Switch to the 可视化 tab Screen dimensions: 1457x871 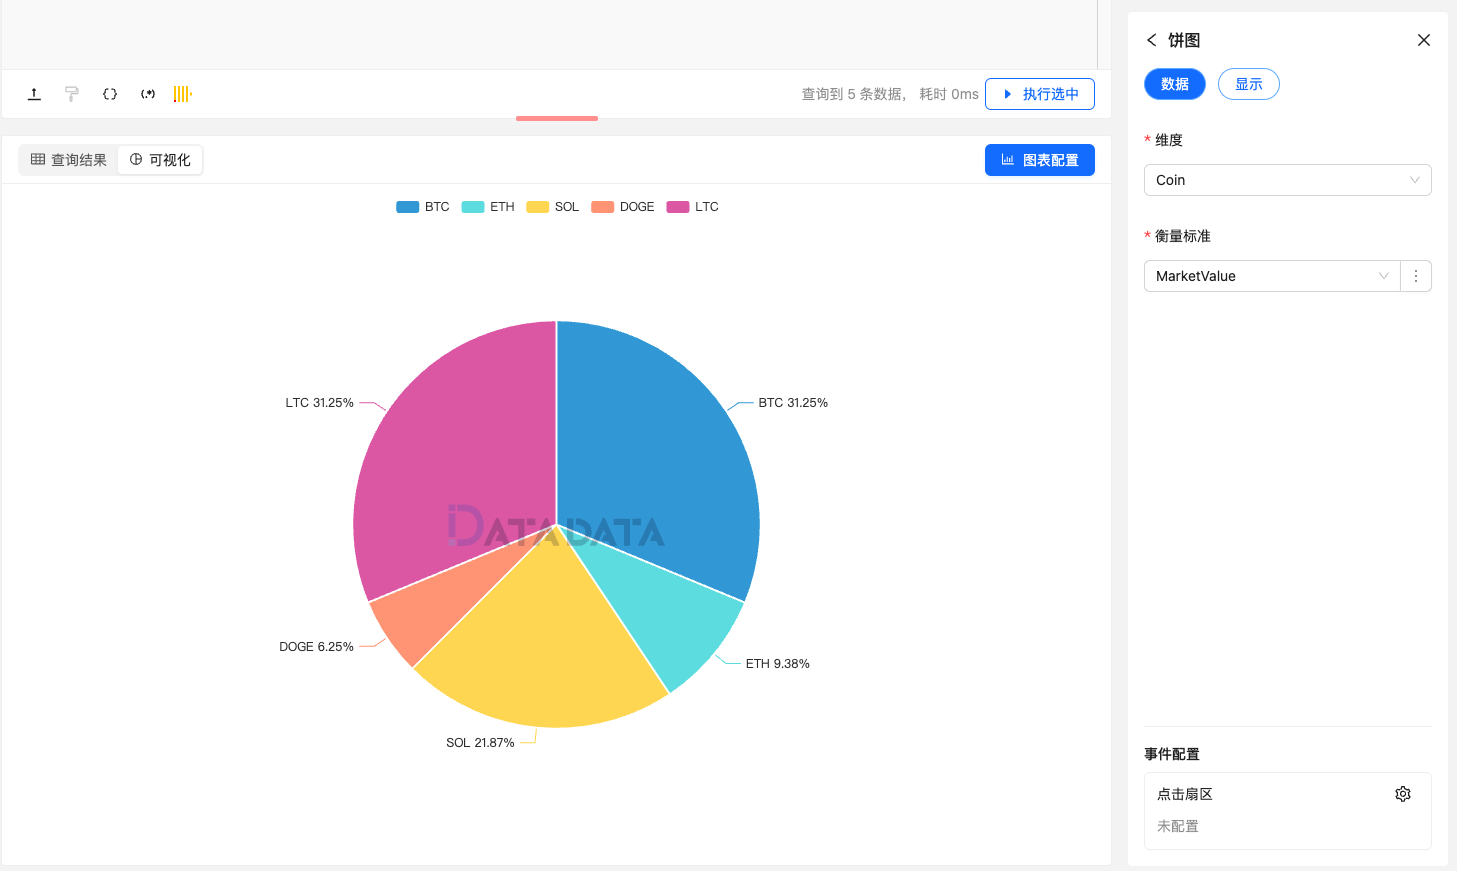point(160,160)
